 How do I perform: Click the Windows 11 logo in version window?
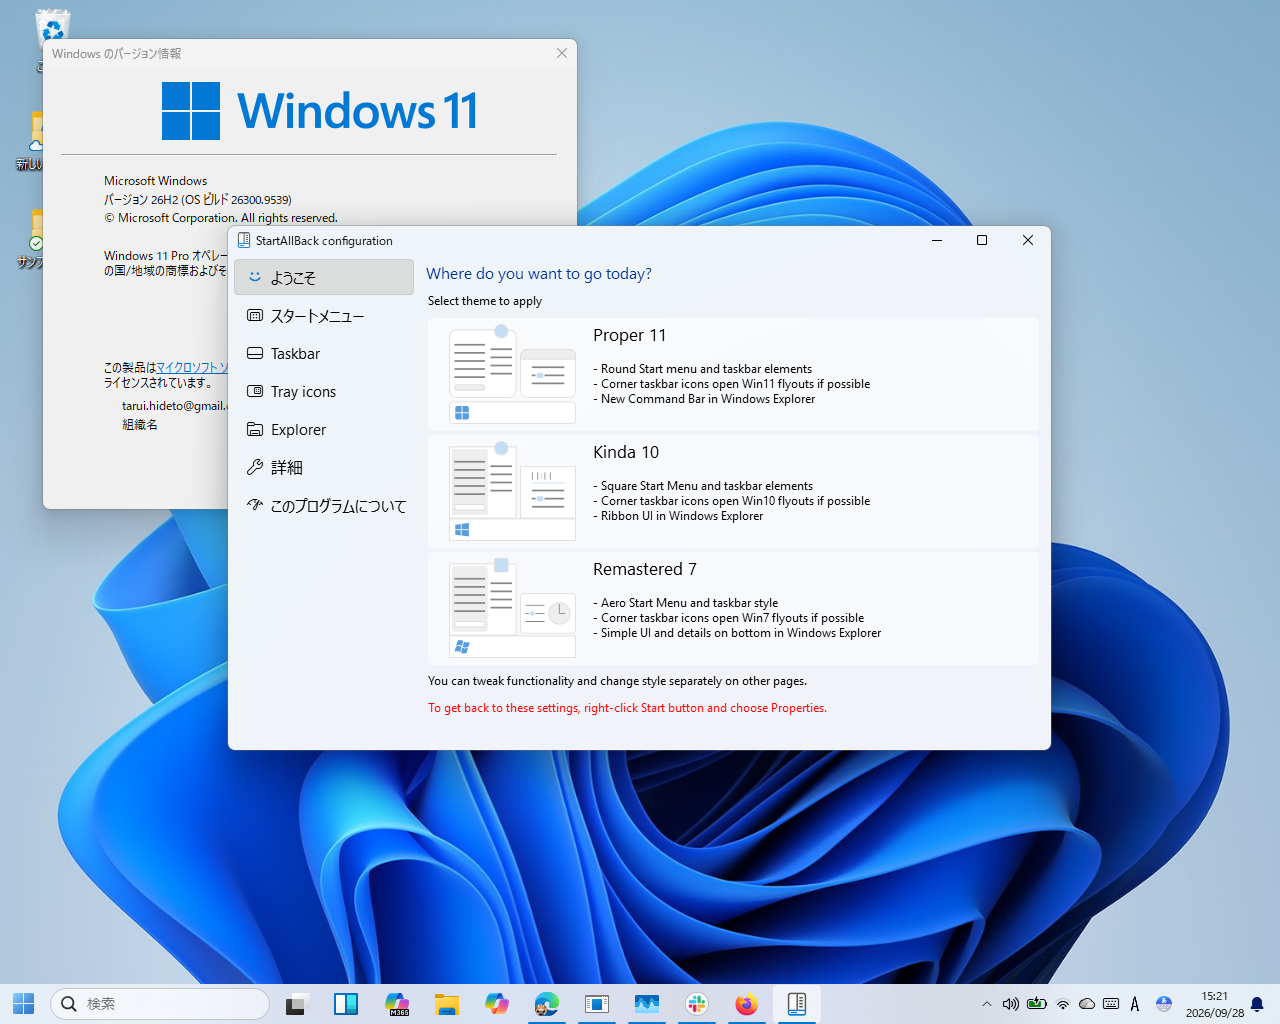click(x=320, y=111)
